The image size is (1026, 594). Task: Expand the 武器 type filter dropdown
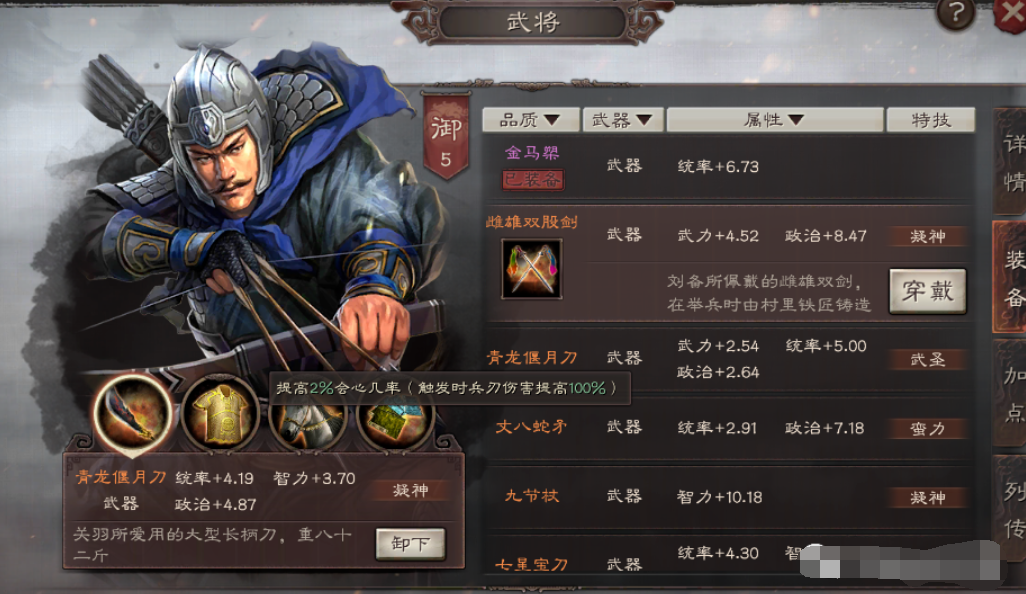pyautogui.click(x=623, y=120)
